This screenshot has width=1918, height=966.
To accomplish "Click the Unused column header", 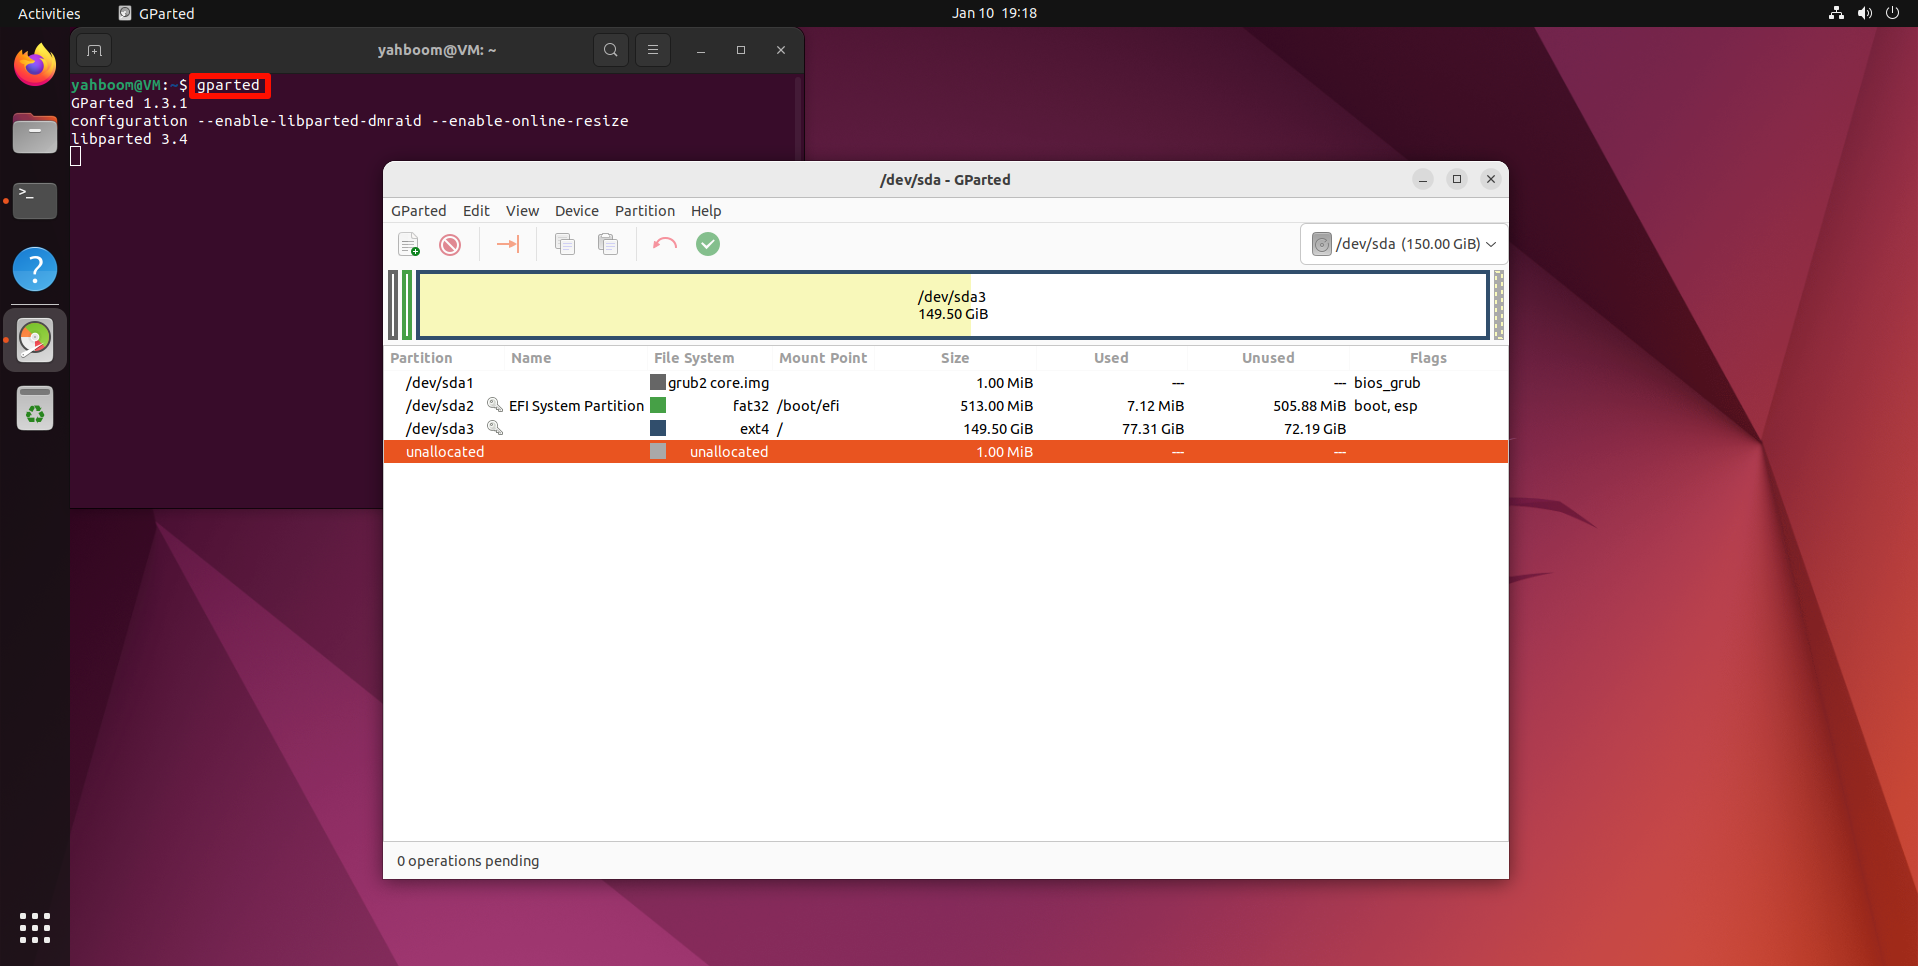I will (1268, 358).
